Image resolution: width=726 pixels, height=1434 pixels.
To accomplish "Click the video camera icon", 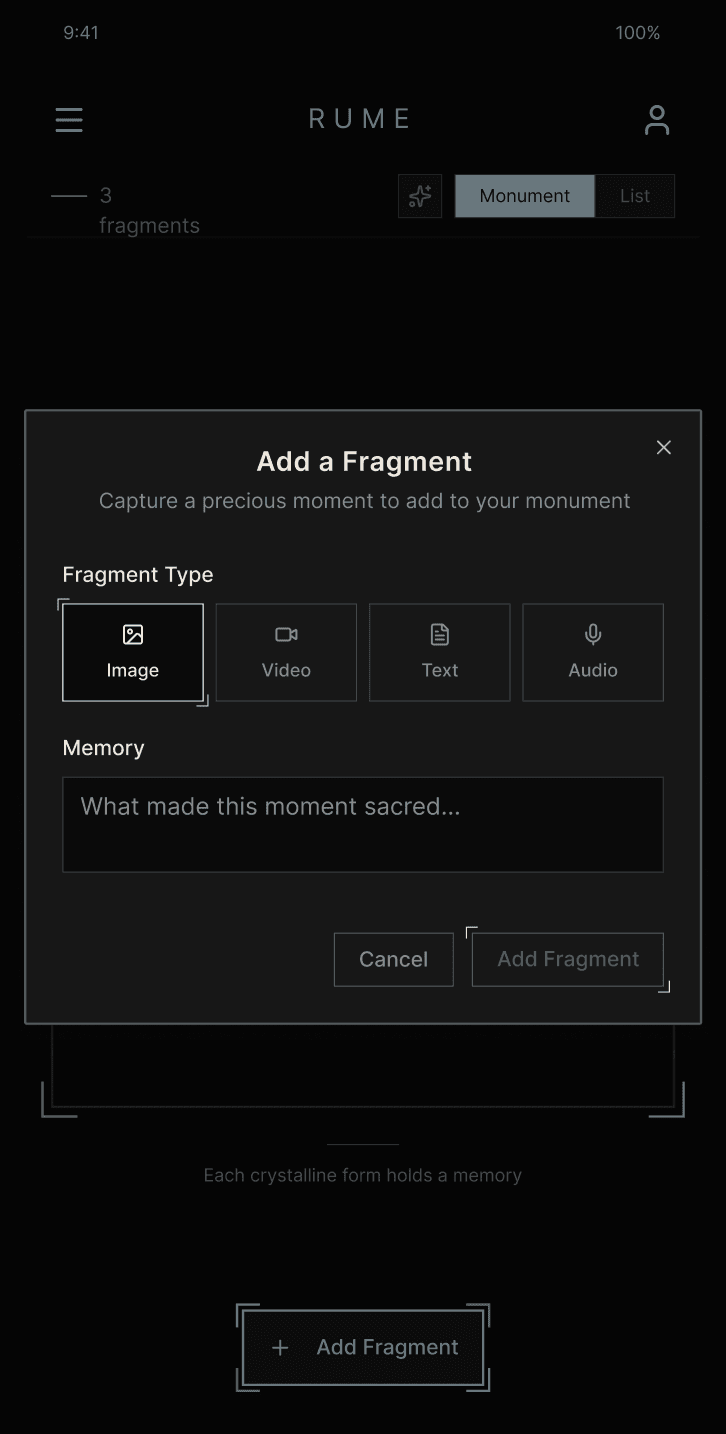I will coord(286,634).
